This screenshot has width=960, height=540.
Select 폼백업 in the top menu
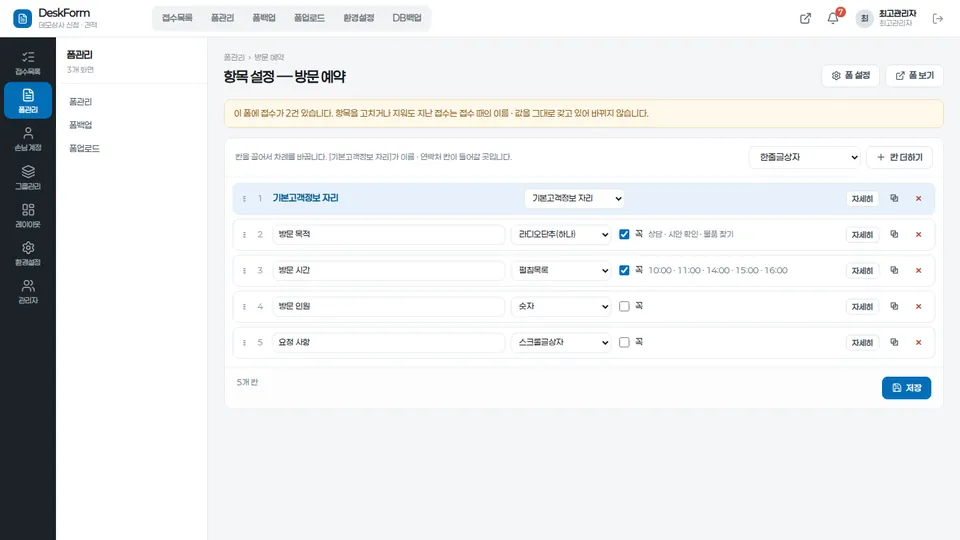point(264,18)
